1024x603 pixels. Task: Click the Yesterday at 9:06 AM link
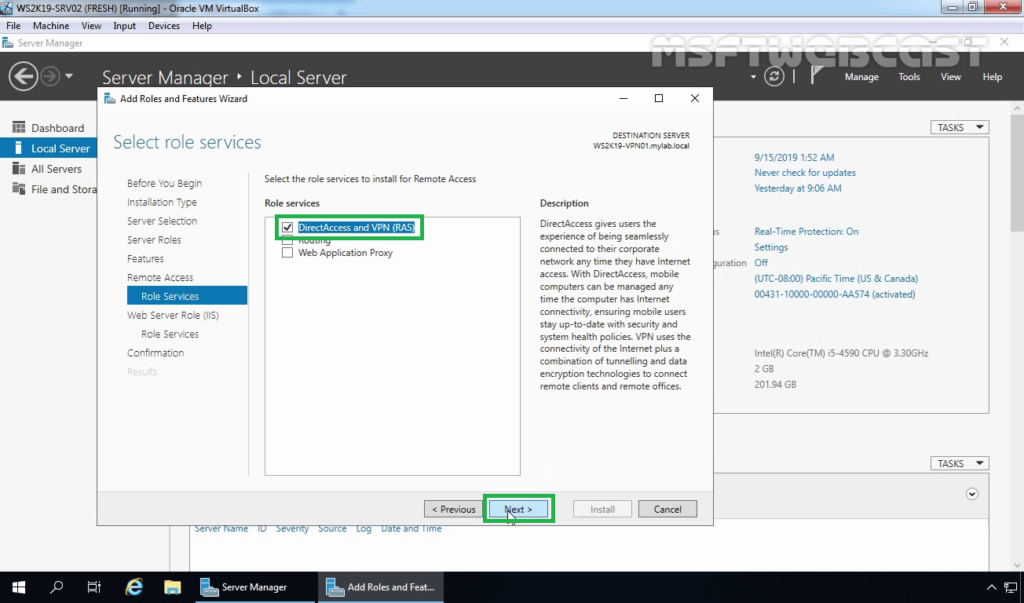pyautogui.click(x=798, y=188)
